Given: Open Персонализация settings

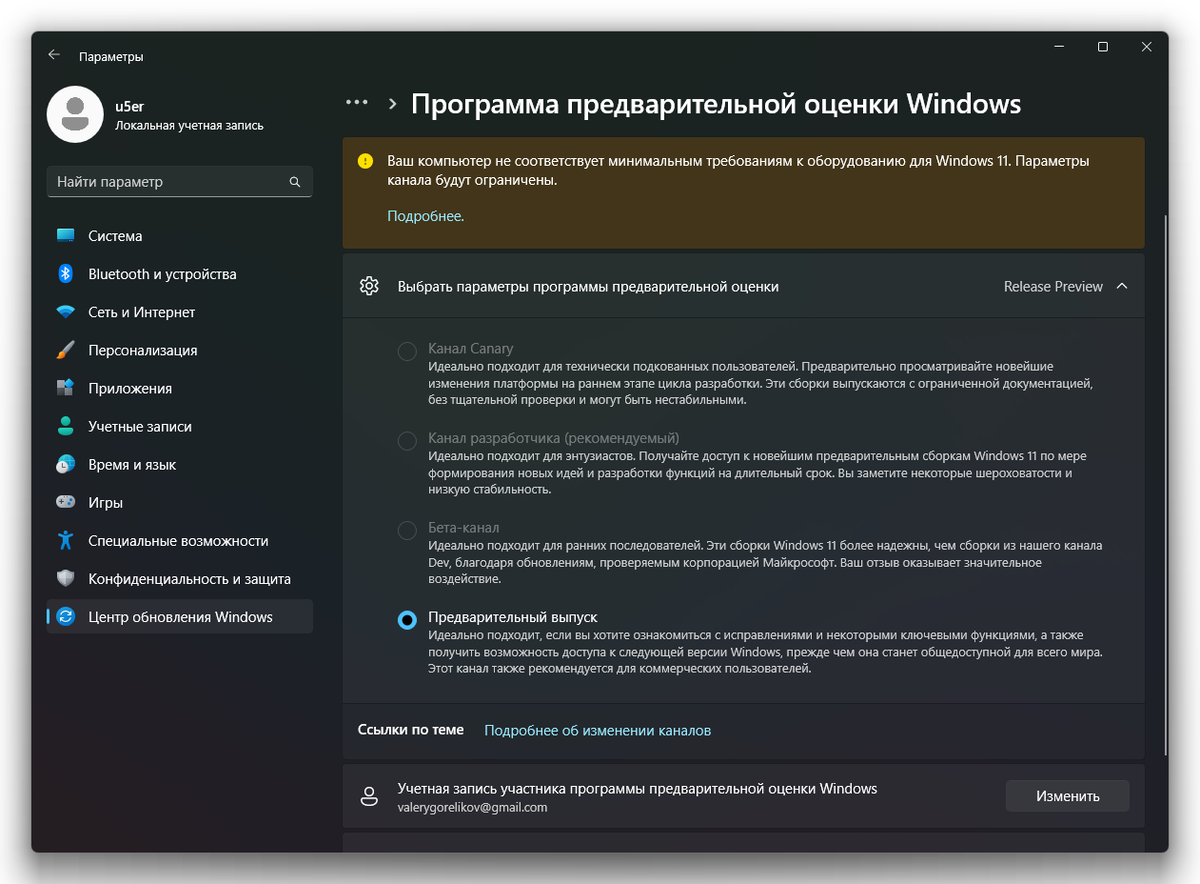Looking at the screenshot, I should pos(180,350).
